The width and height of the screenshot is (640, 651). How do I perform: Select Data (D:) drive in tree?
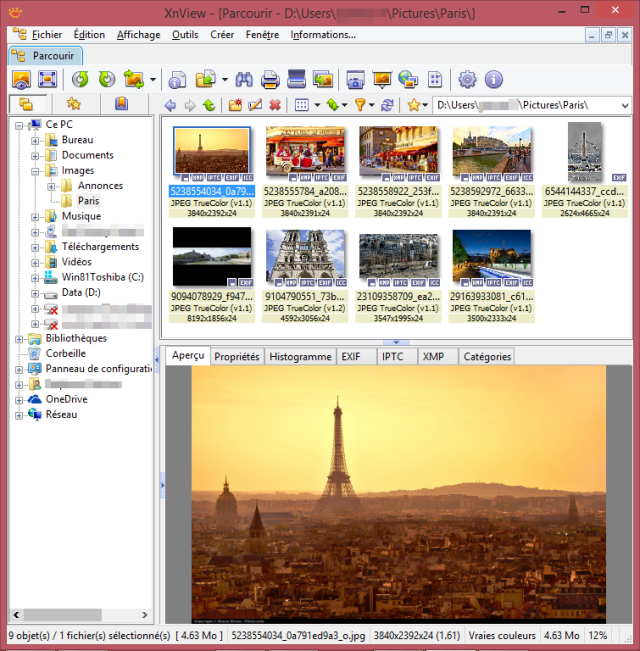coord(81,293)
